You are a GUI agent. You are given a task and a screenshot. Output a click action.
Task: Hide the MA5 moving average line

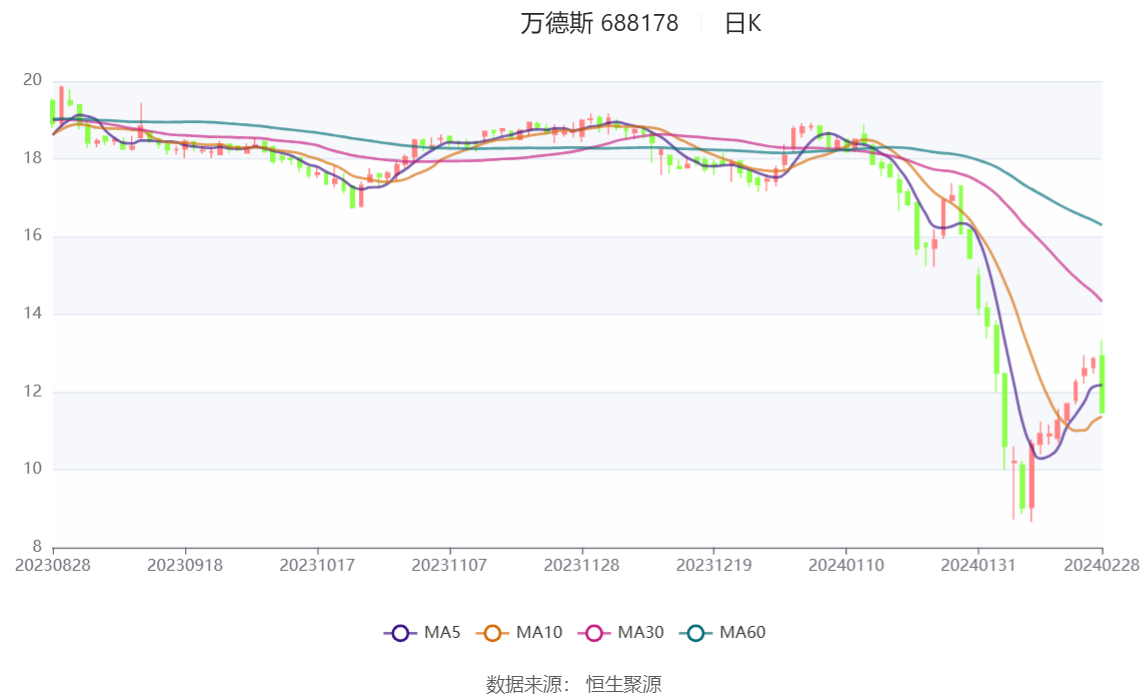pyautogui.click(x=442, y=632)
